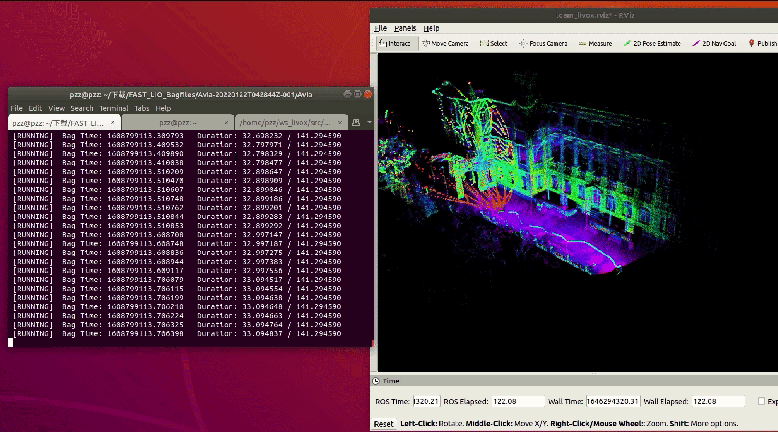778x432 pixels.
Task: Toggle the Experimental checkbox in Time panel
Action: [762, 401]
